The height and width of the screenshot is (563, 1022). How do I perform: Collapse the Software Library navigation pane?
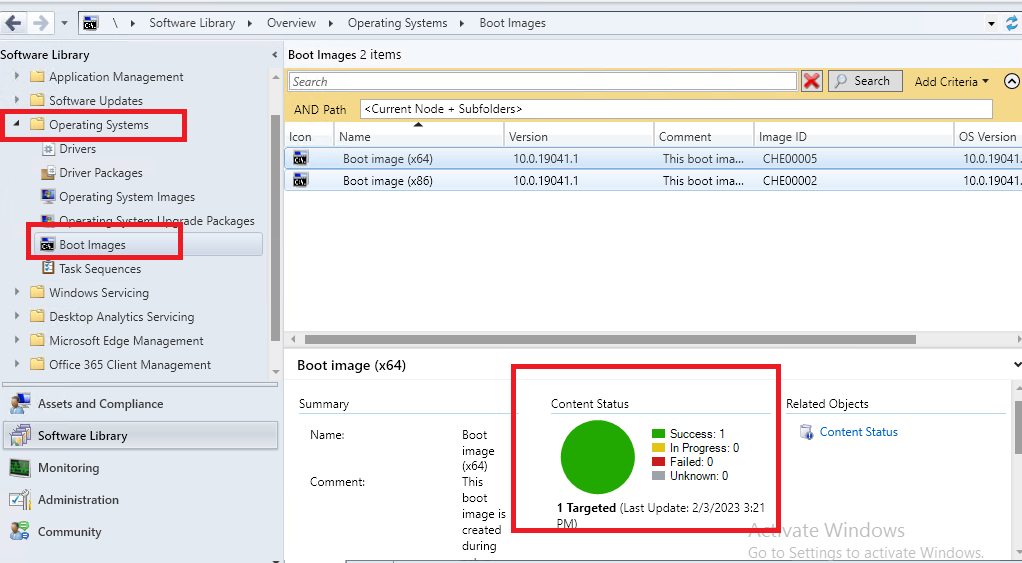click(x=274, y=55)
